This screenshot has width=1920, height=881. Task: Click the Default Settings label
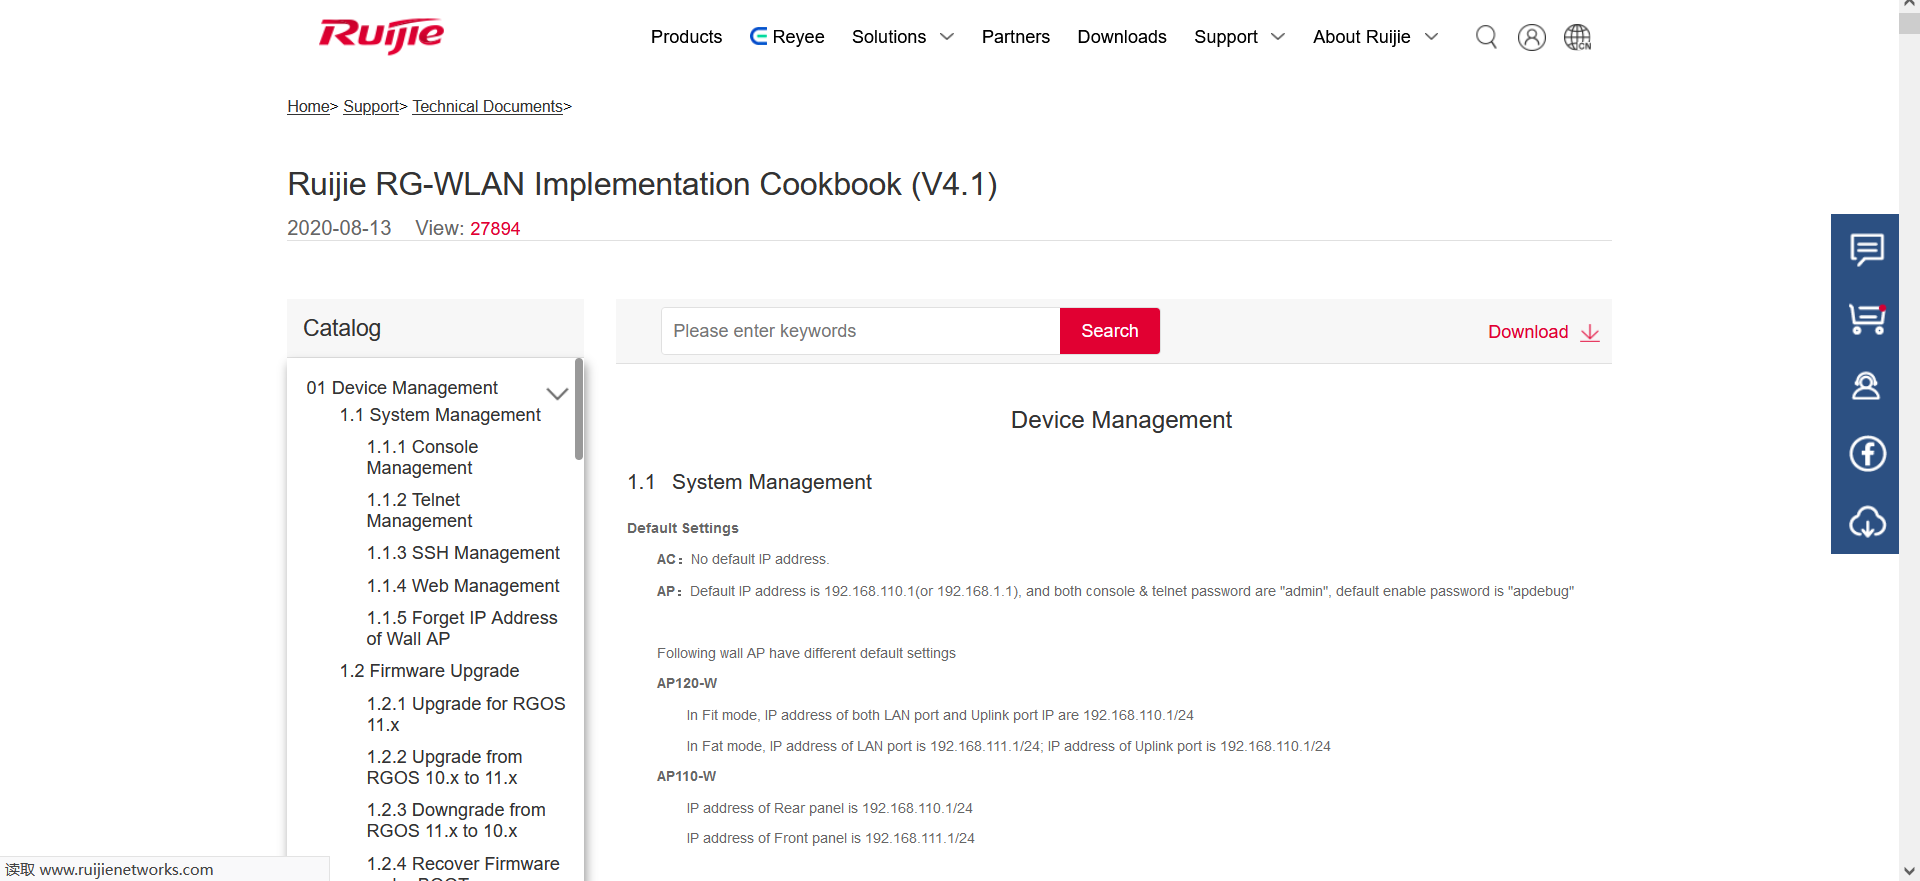point(683,528)
